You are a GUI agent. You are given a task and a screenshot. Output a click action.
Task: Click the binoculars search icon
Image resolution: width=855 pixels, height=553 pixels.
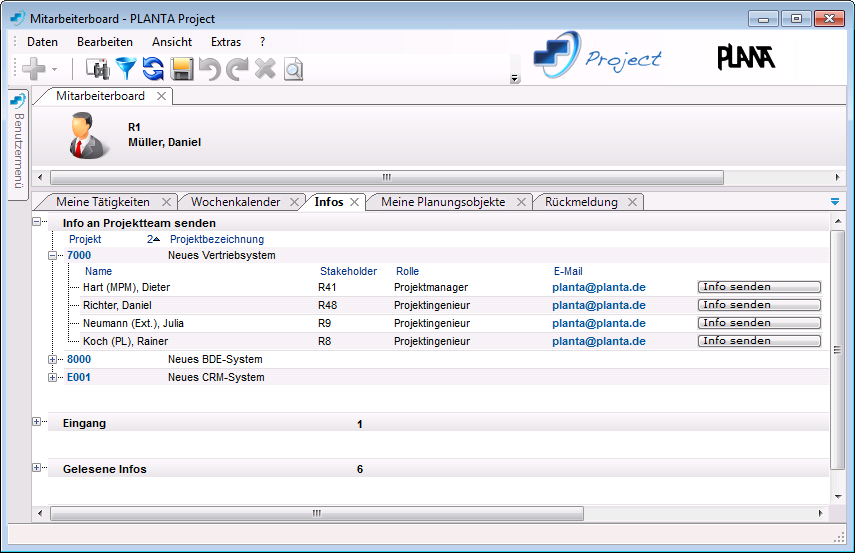point(97,68)
